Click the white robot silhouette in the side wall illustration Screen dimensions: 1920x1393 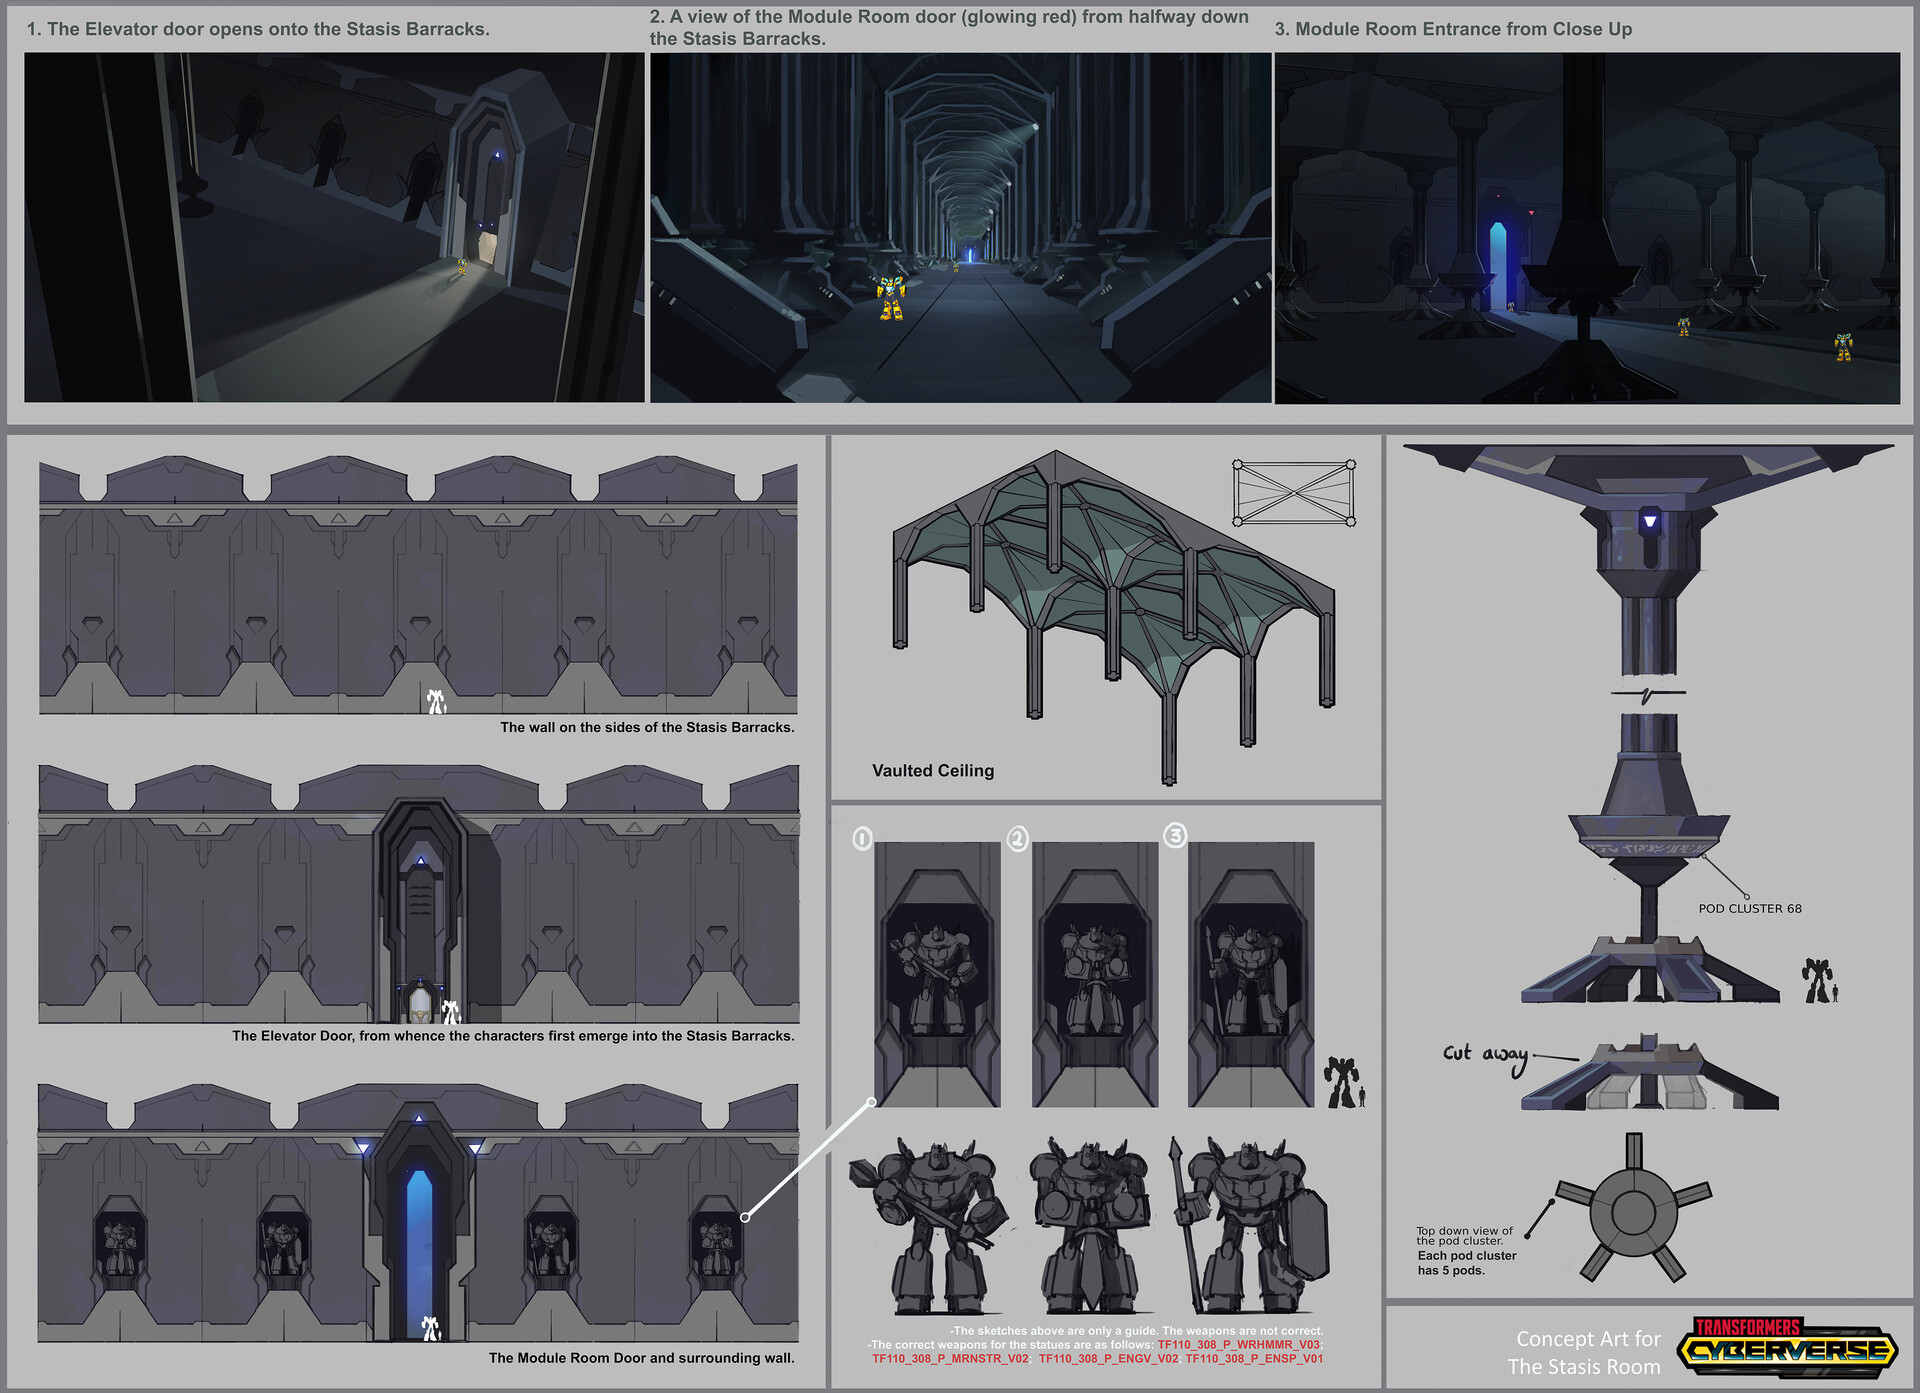pyautogui.click(x=436, y=701)
